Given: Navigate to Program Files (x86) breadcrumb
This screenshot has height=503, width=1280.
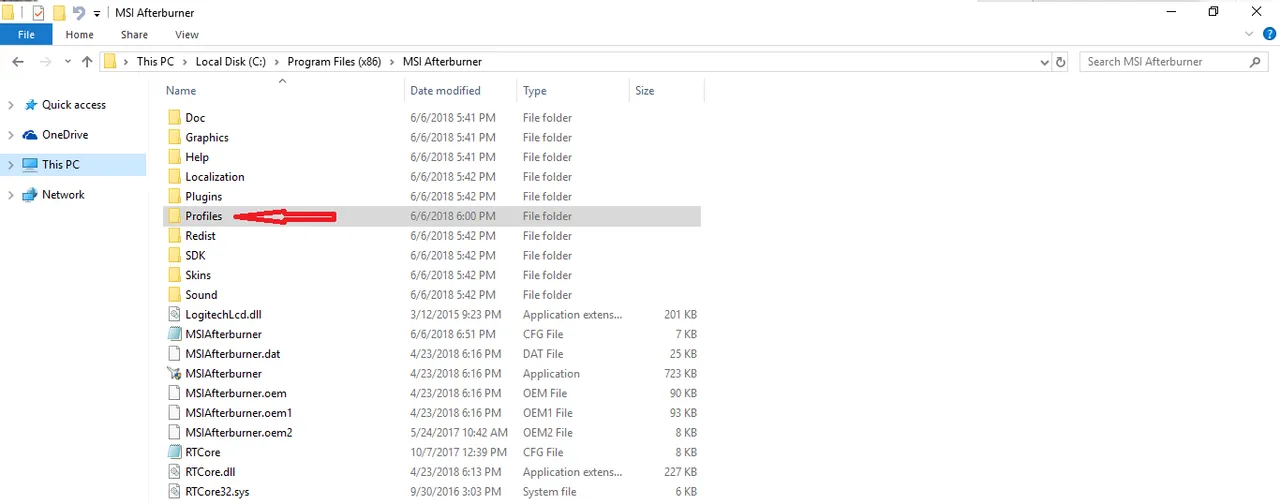Looking at the screenshot, I should [336, 62].
